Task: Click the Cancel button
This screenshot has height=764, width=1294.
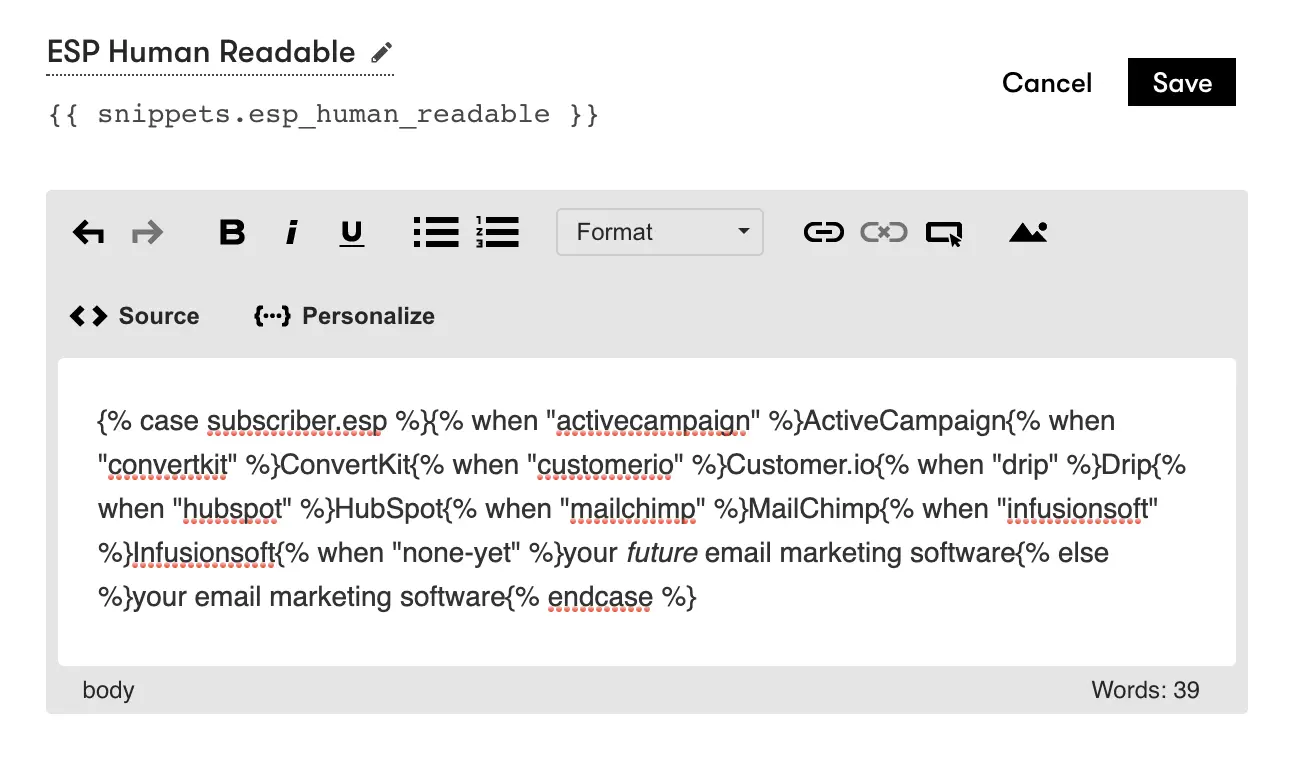Action: click(1047, 83)
